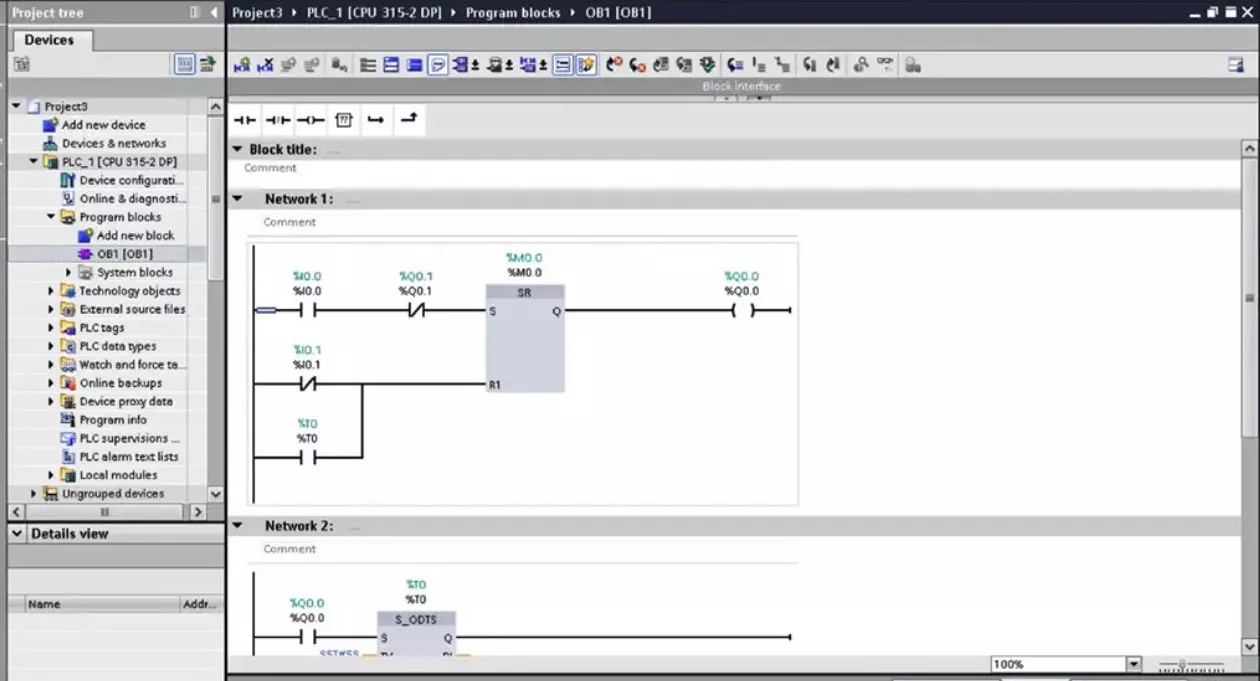Expand the Technology objects folder

[52, 291]
